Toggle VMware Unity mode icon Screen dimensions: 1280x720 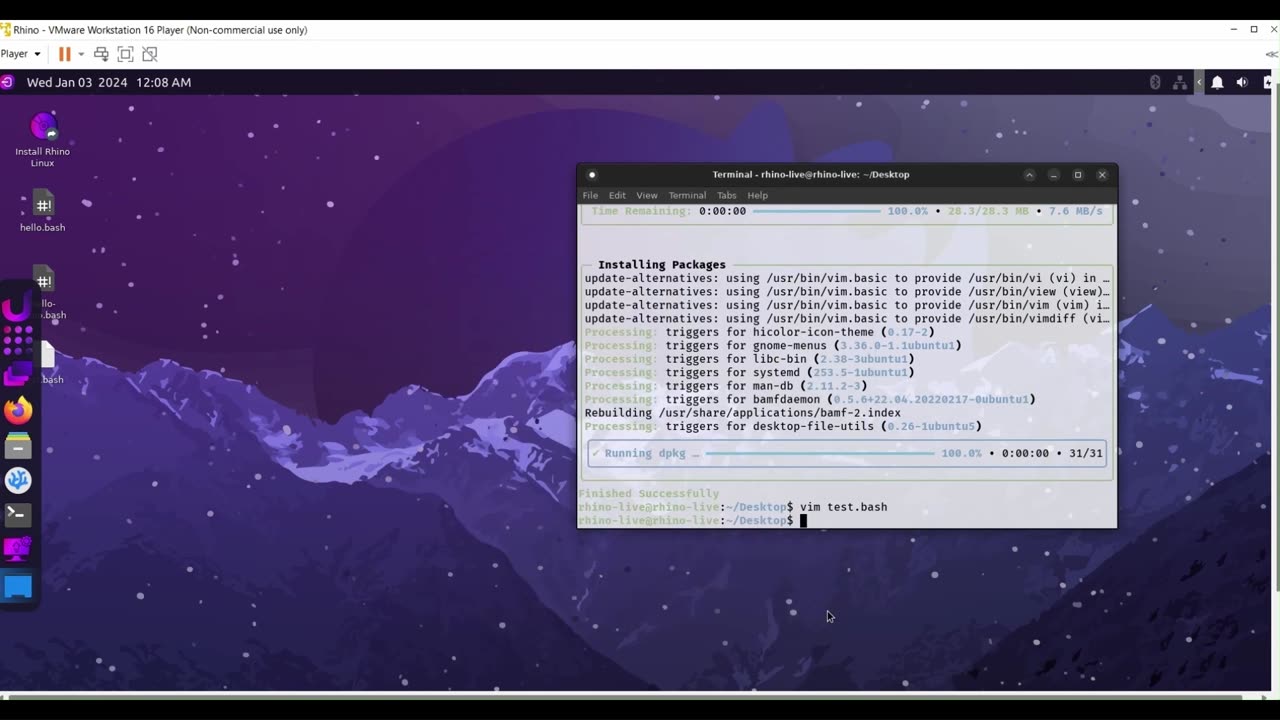click(x=149, y=54)
